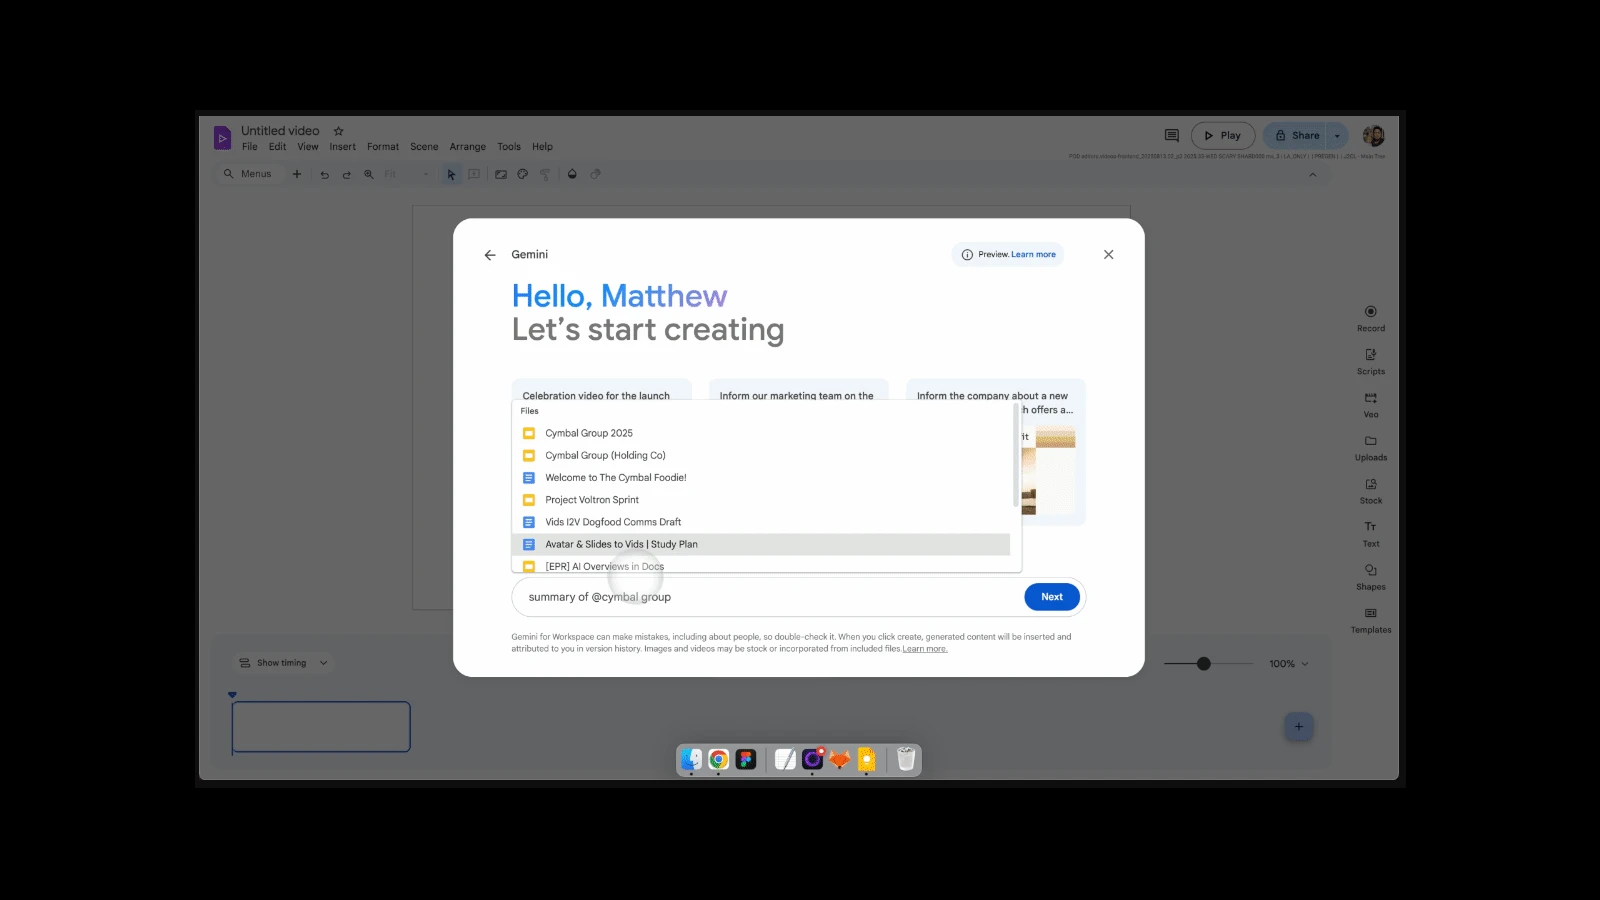Close the Gemini dialog
1600x900 pixels.
tap(1108, 255)
